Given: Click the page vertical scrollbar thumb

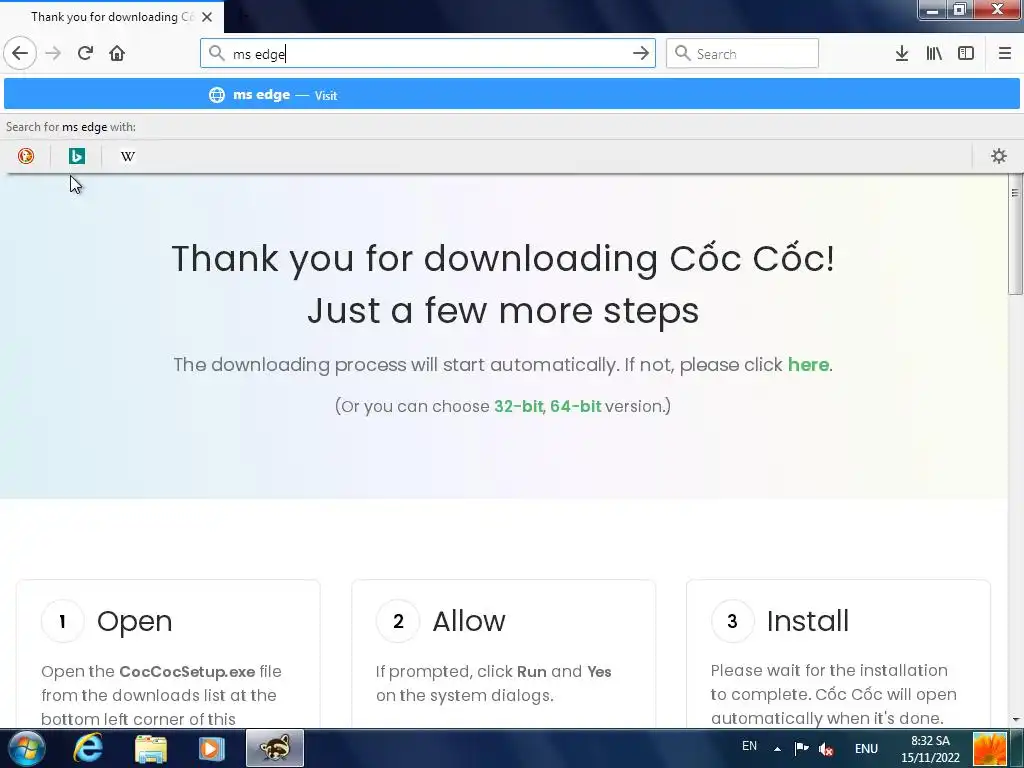Looking at the screenshot, I should click(x=1015, y=235).
